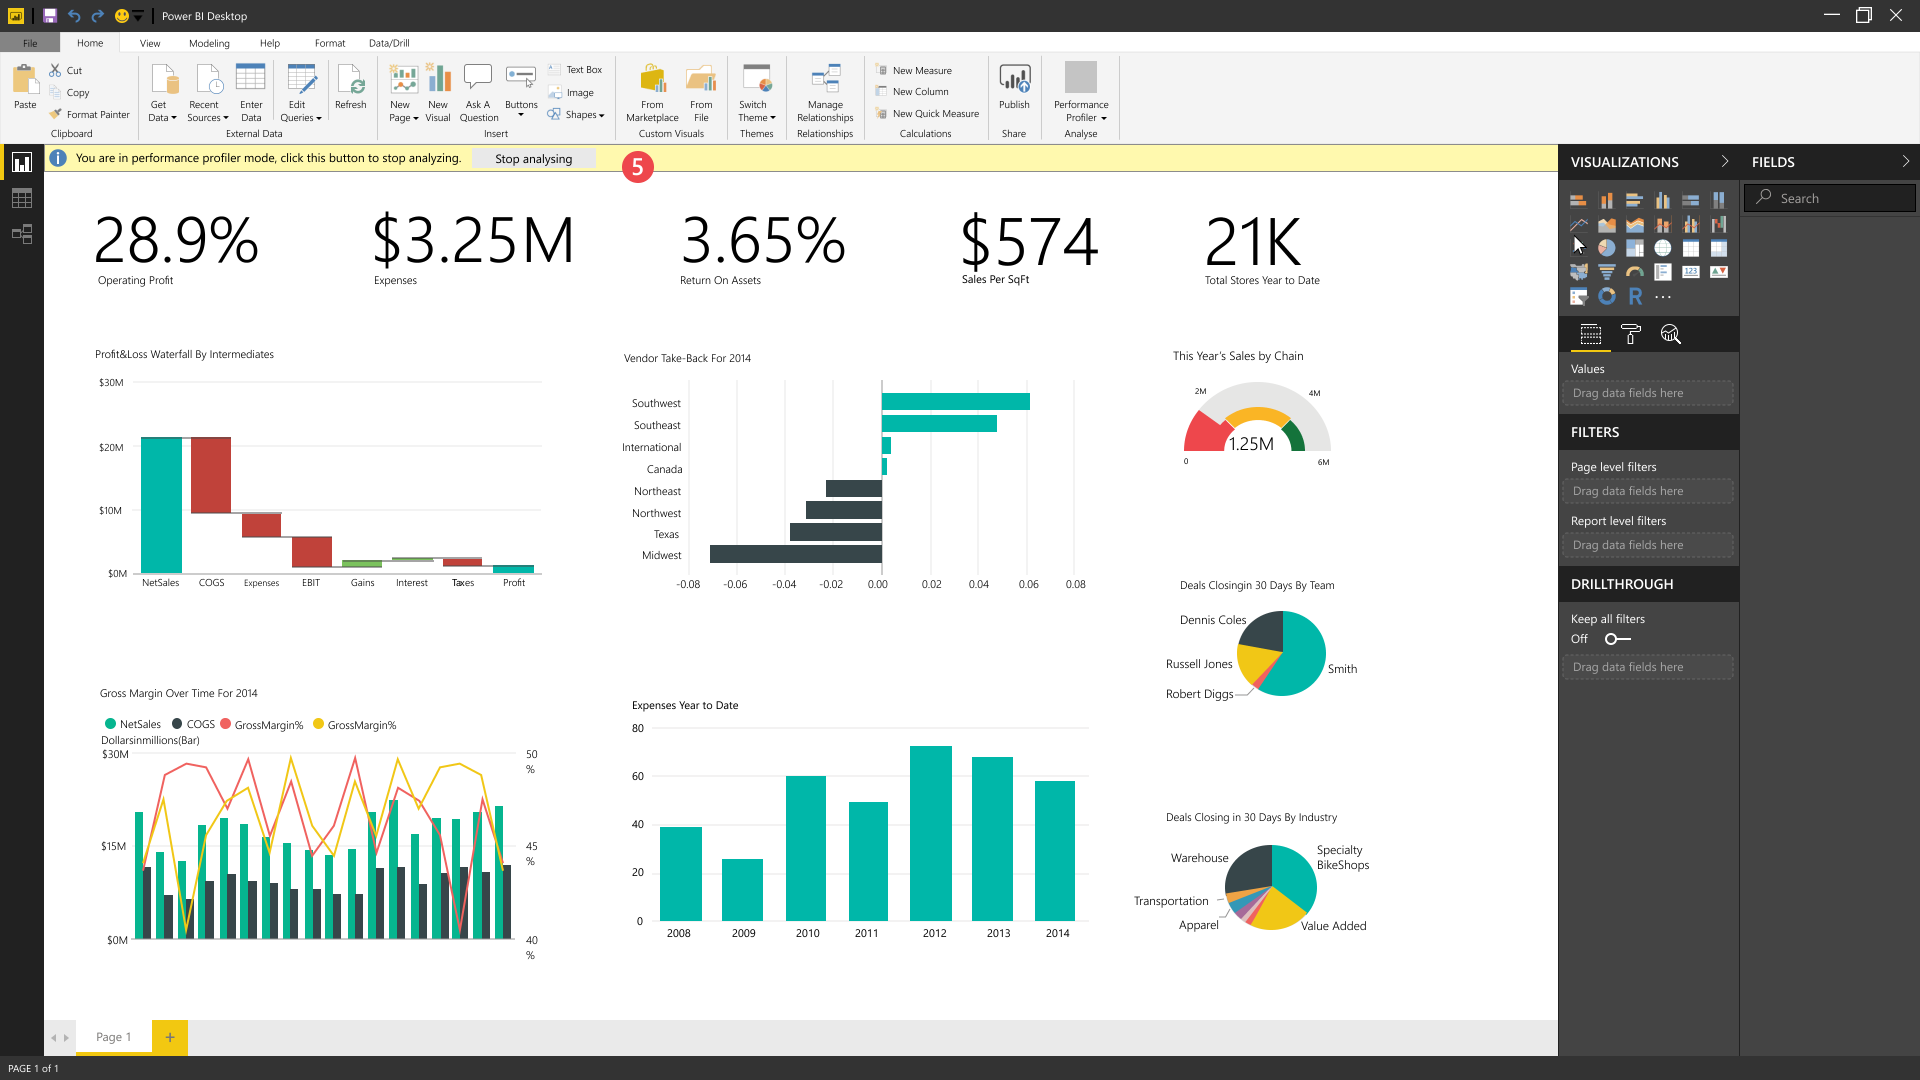The image size is (1920, 1080).
Task: Open Model relationships view in sidebar
Action: (x=21, y=234)
